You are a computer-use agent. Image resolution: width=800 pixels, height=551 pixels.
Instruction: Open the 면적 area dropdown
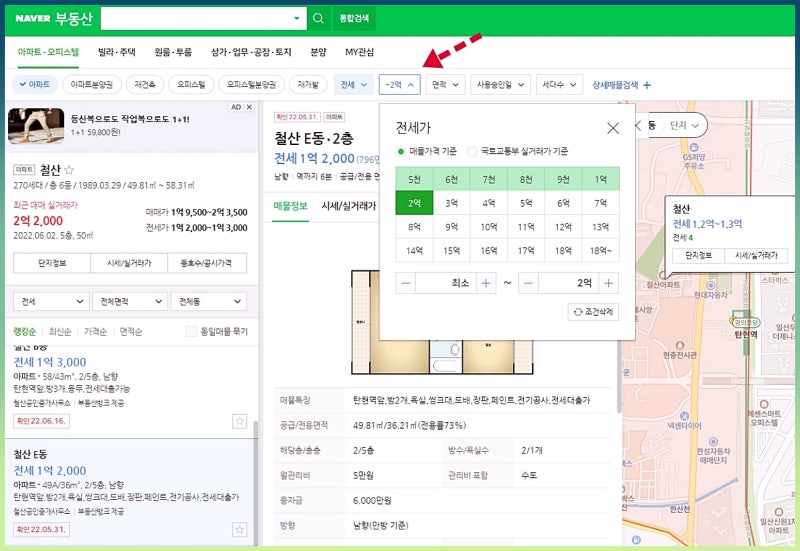coord(445,85)
